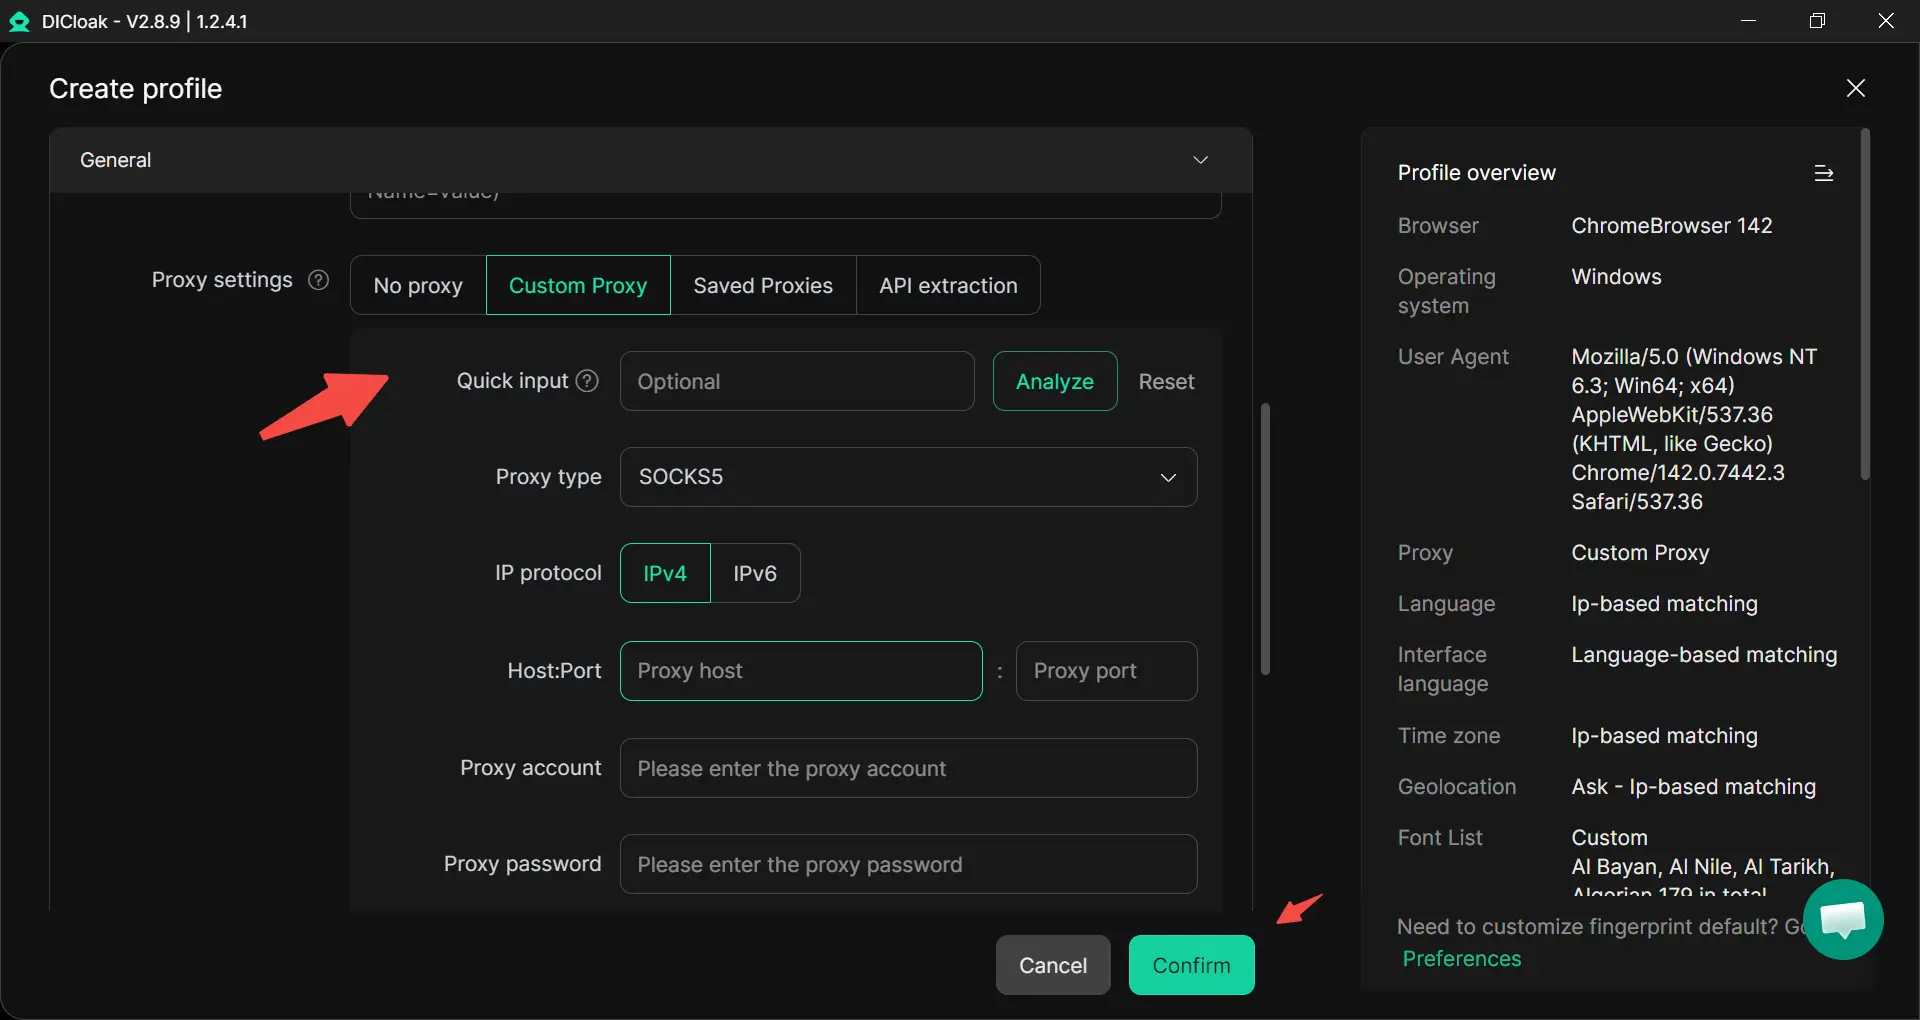Click the Quick input help icon
Screen dimensions: 1920x1020
[x=588, y=381]
